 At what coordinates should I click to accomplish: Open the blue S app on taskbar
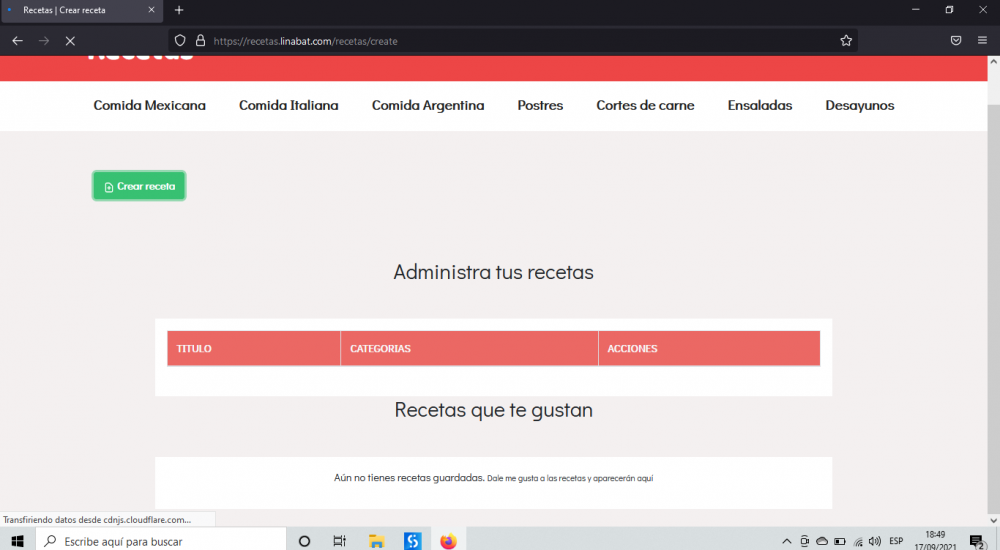click(413, 541)
